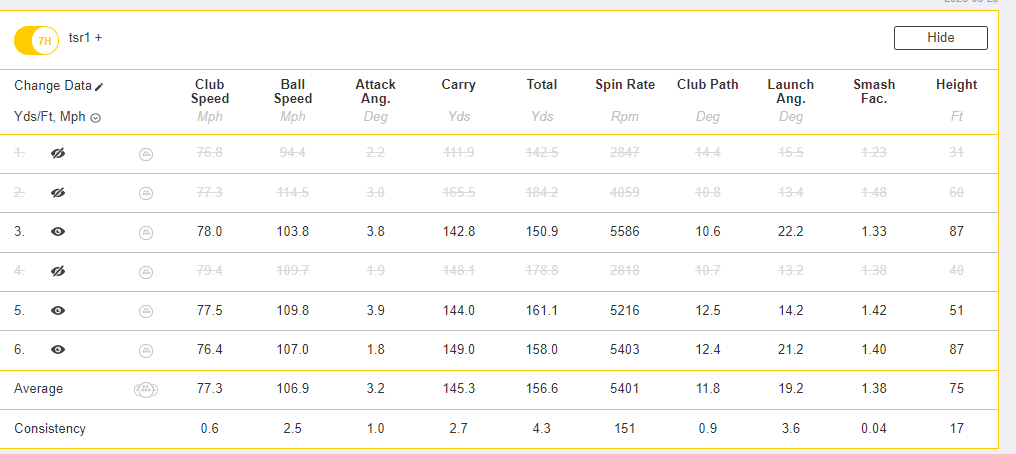Click shot 4 dispersion circle icon
This screenshot has height=454, width=1016.
[x=146, y=272]
